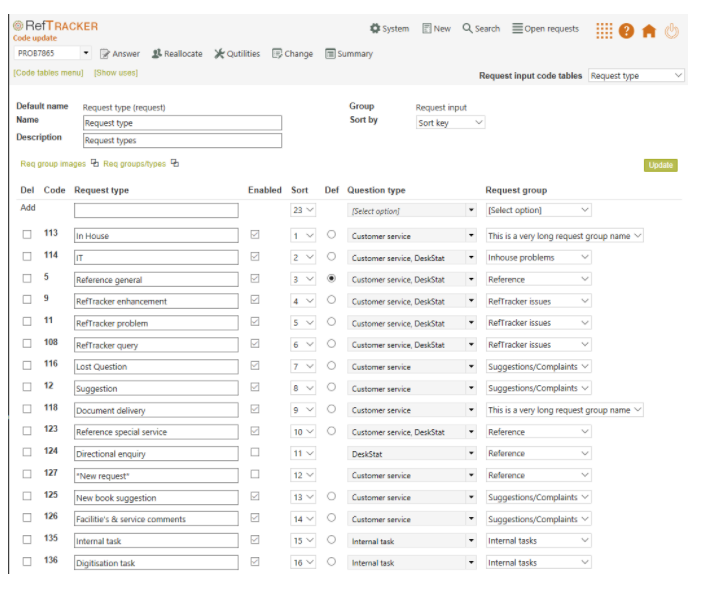Viewport: 702px width, 603px height.
Task: Open the Sort key dropdown
Action: point(450,122)
